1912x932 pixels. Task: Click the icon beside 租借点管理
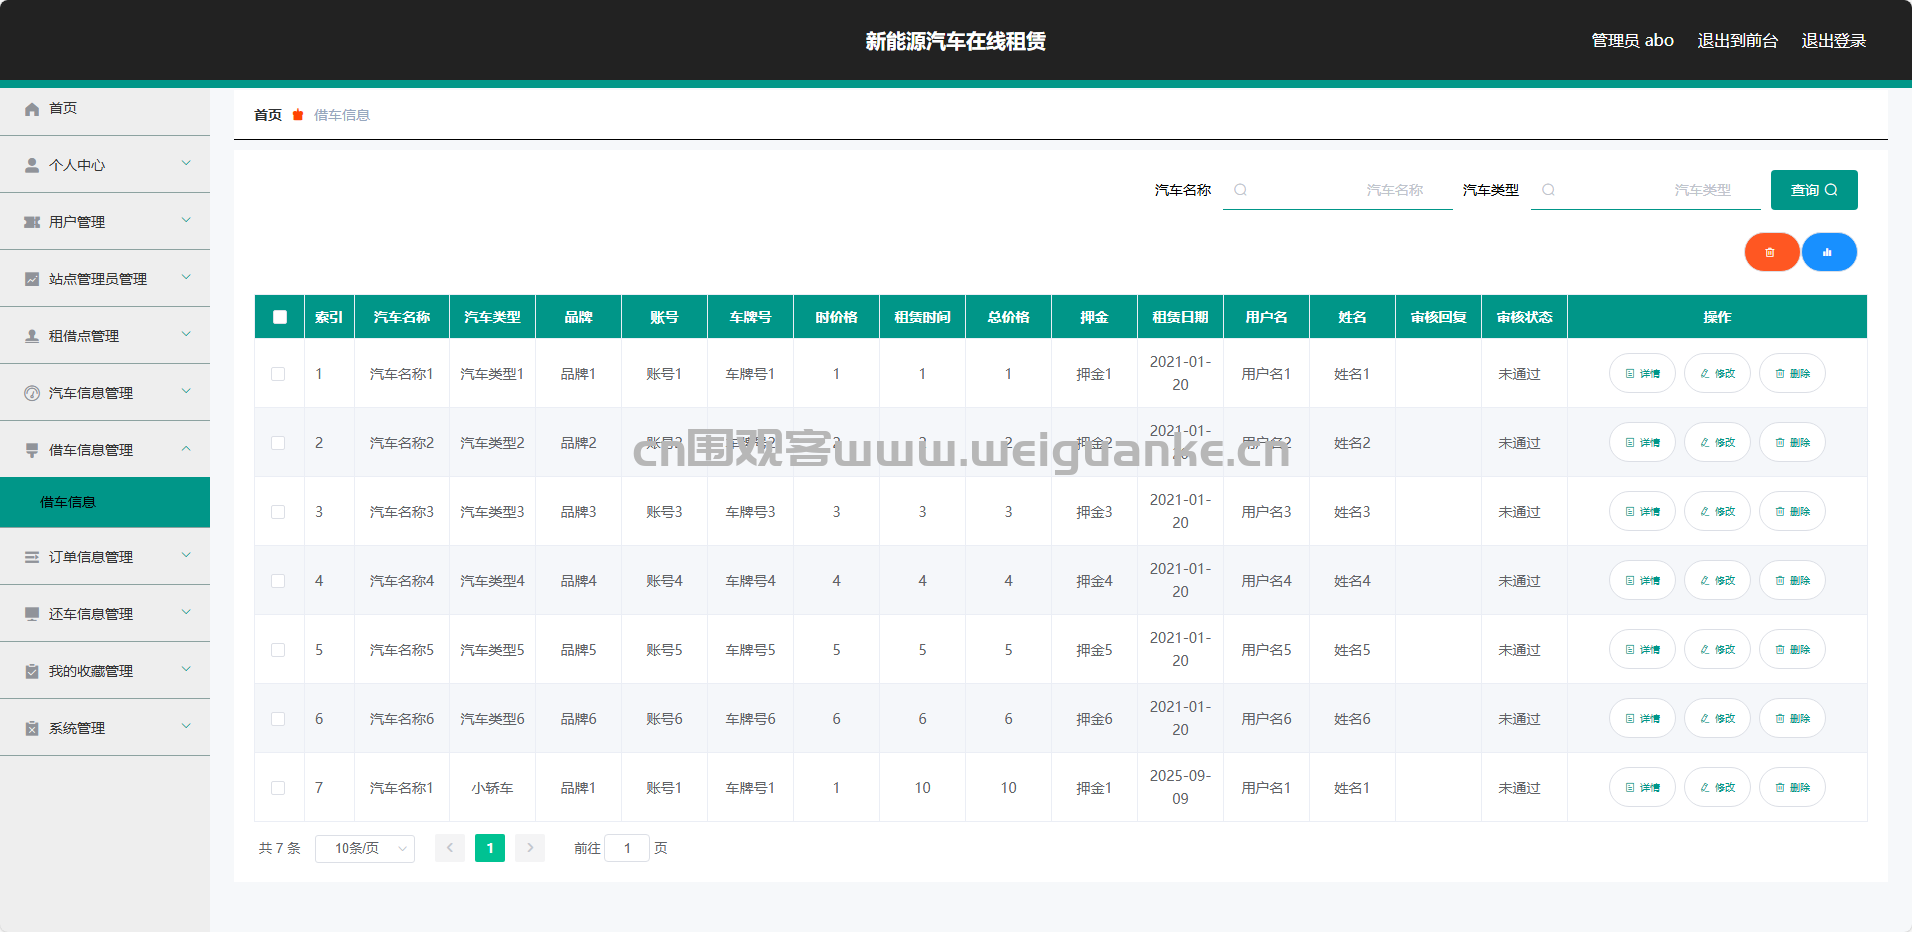click(x=32, y=336)
